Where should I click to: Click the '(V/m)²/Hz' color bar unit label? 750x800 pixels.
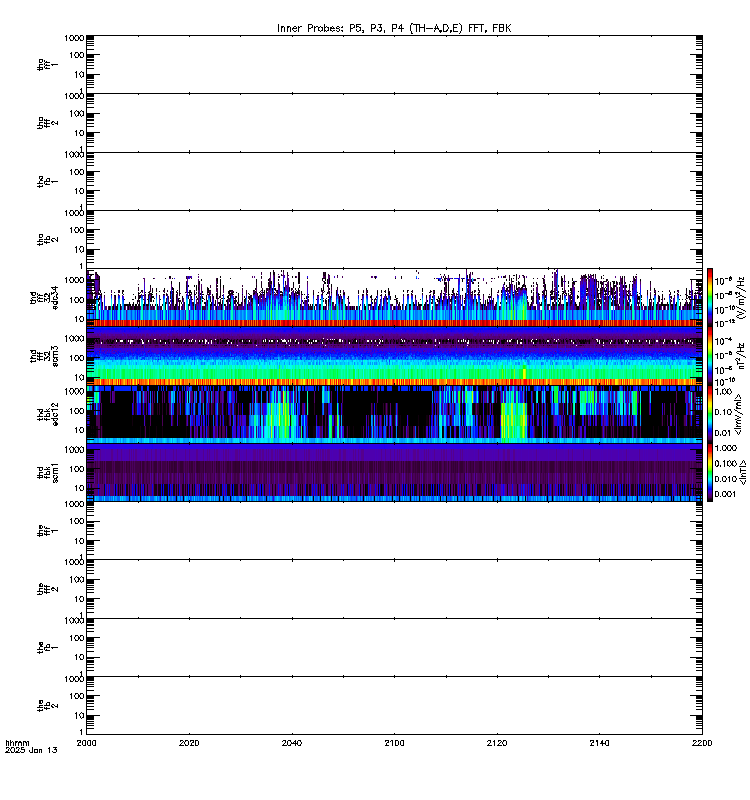tap(741, 297)
